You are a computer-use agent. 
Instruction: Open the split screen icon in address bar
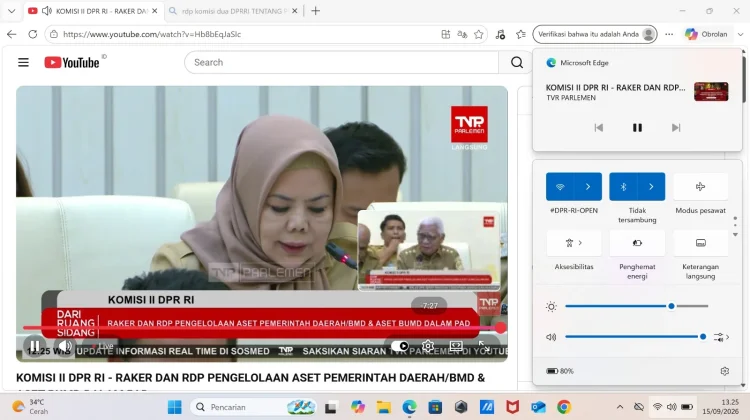tap(445, 34)
